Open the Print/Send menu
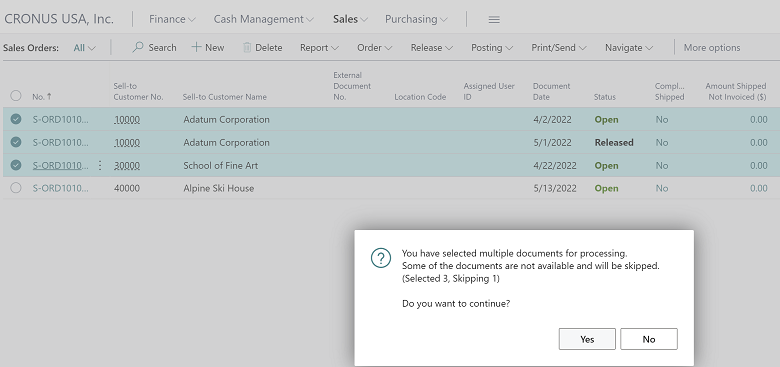780x367 pixels. 559,48
